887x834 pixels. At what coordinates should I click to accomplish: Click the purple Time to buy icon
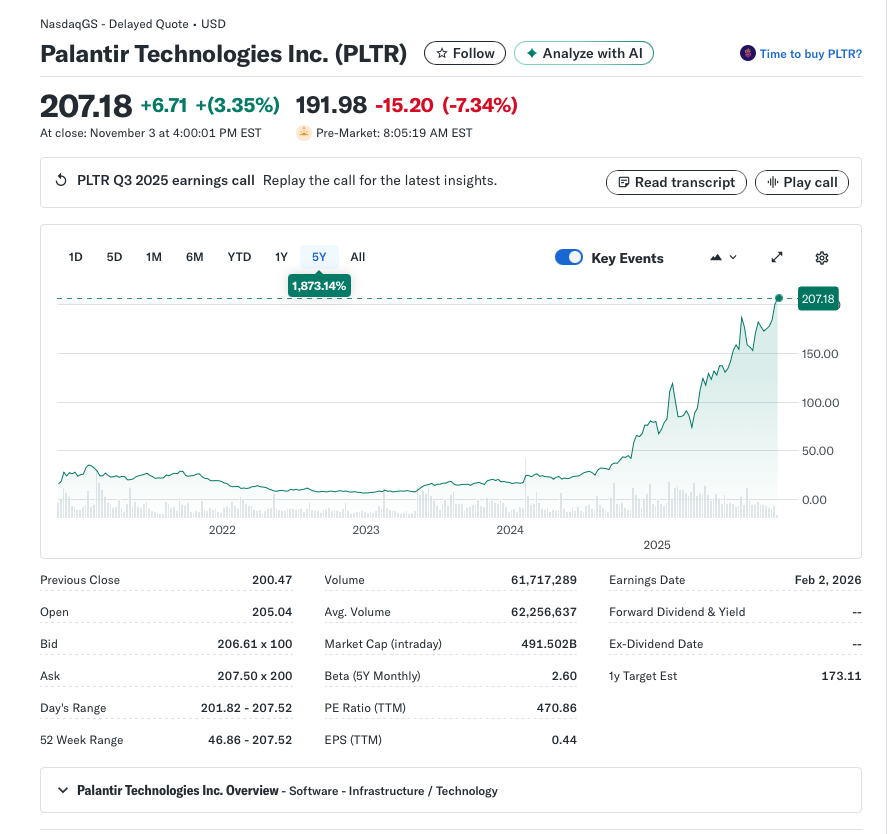coord(747,54)
